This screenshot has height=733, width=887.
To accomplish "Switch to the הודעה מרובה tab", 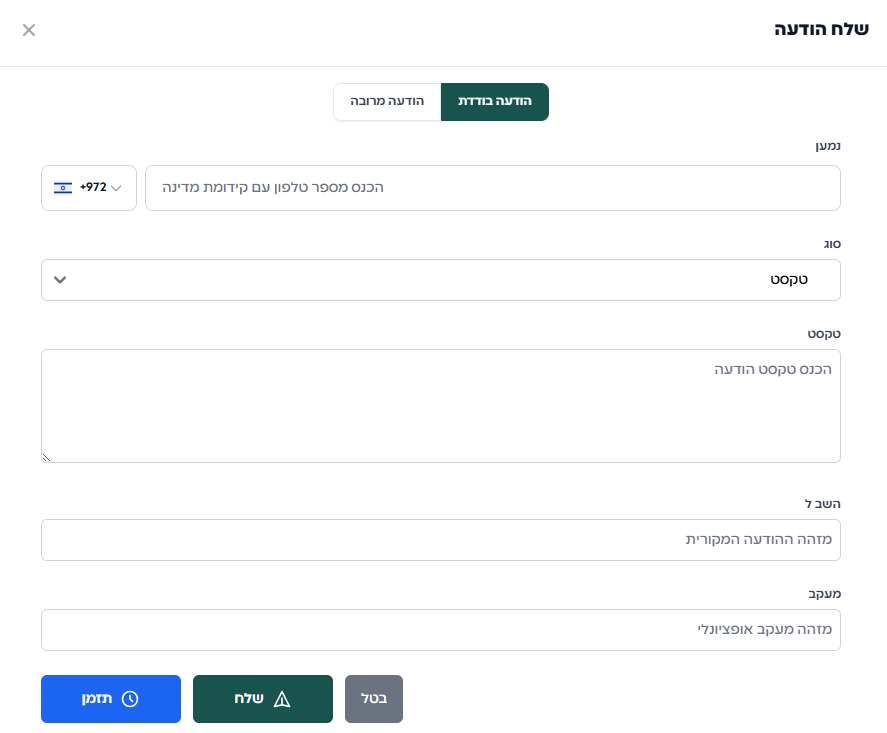I will click(387, 102).
